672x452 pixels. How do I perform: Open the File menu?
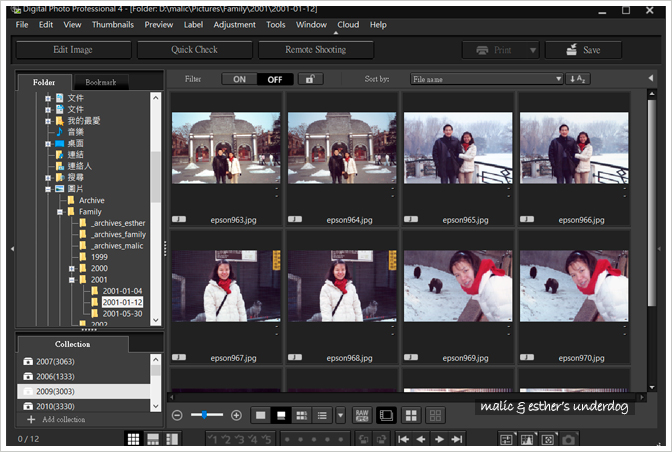pos(22,25)
